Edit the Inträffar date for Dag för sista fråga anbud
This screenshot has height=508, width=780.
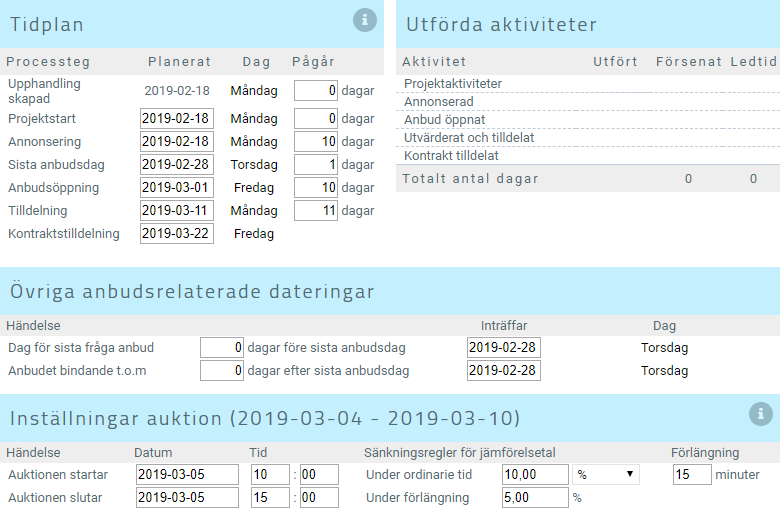coord(503,347)
